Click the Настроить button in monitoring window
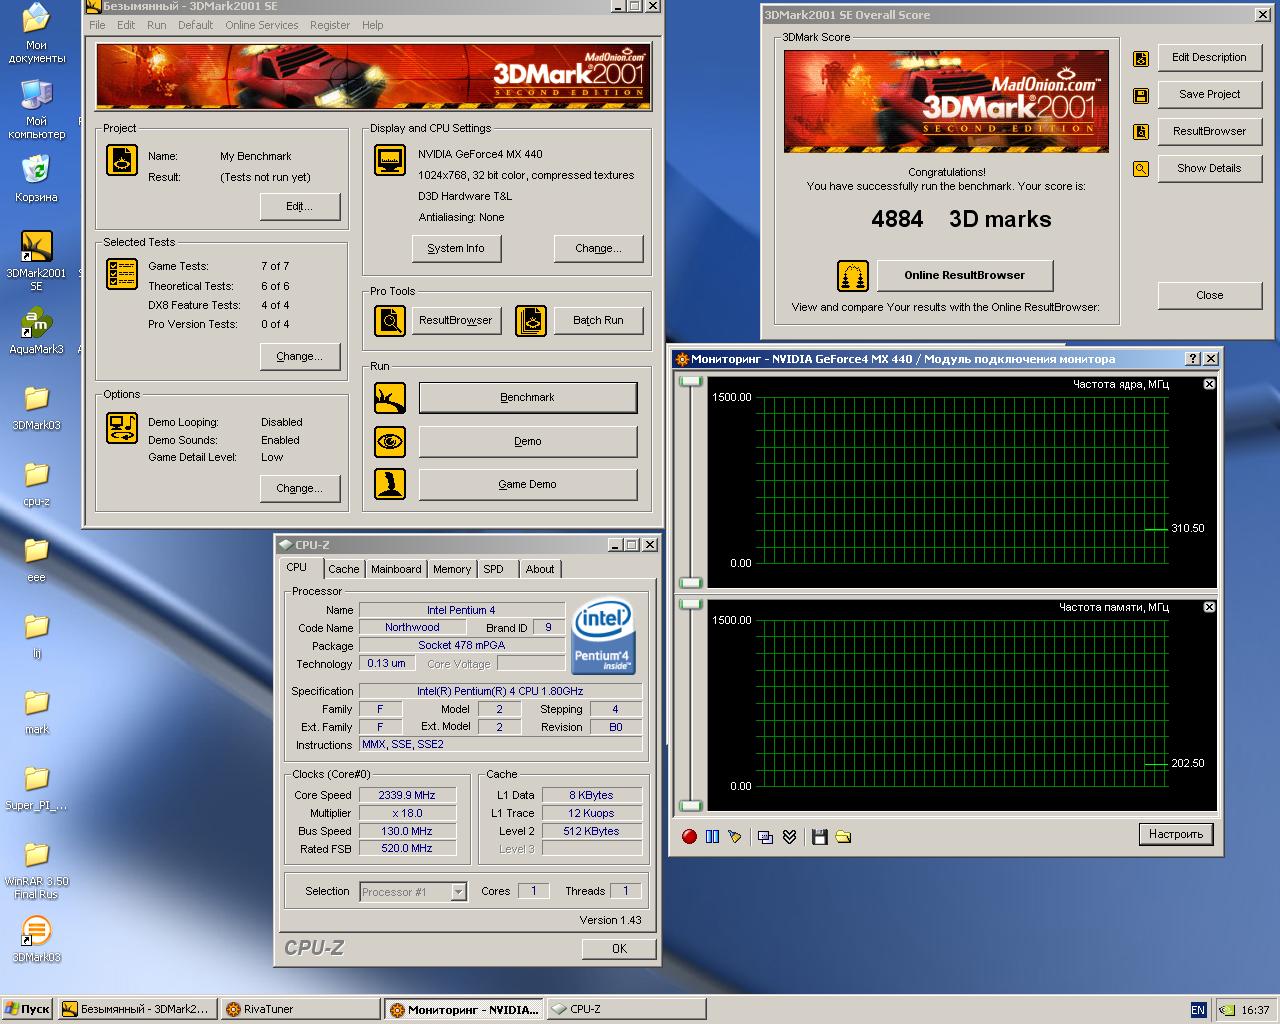This screenshot has height=1024, width=1280. pyautogui.click(x=1176, y=834)
